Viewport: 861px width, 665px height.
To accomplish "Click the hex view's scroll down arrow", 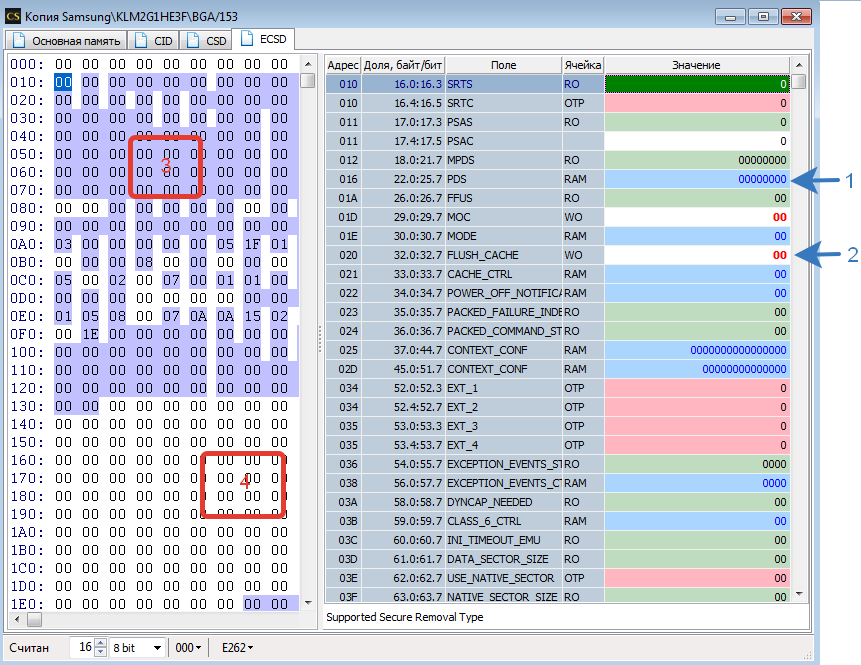I will [308, 603].
